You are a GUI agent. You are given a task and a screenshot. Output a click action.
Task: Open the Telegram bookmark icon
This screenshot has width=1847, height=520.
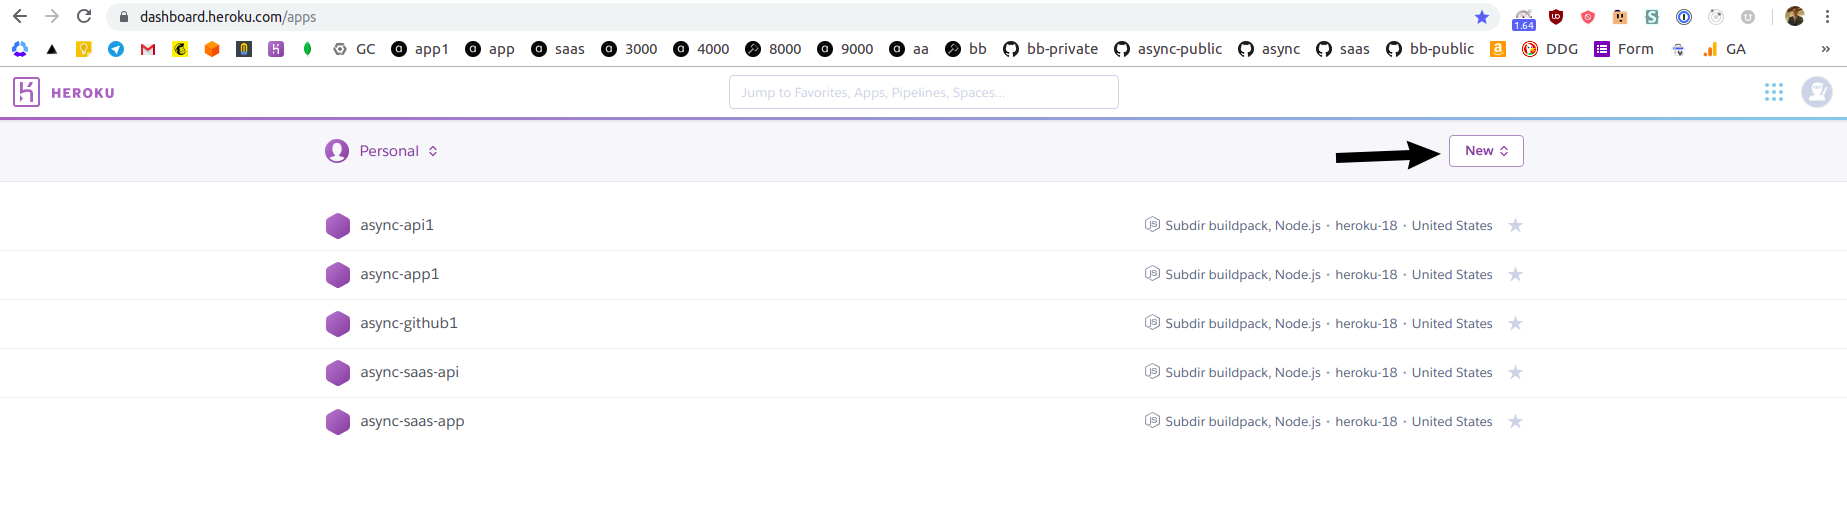(x=116, y=49)
